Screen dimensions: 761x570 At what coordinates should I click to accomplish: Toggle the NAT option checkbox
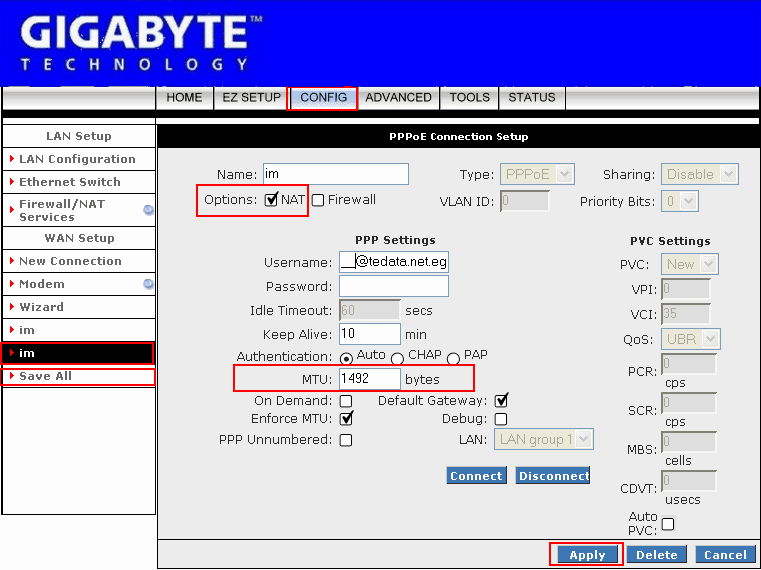271,200
